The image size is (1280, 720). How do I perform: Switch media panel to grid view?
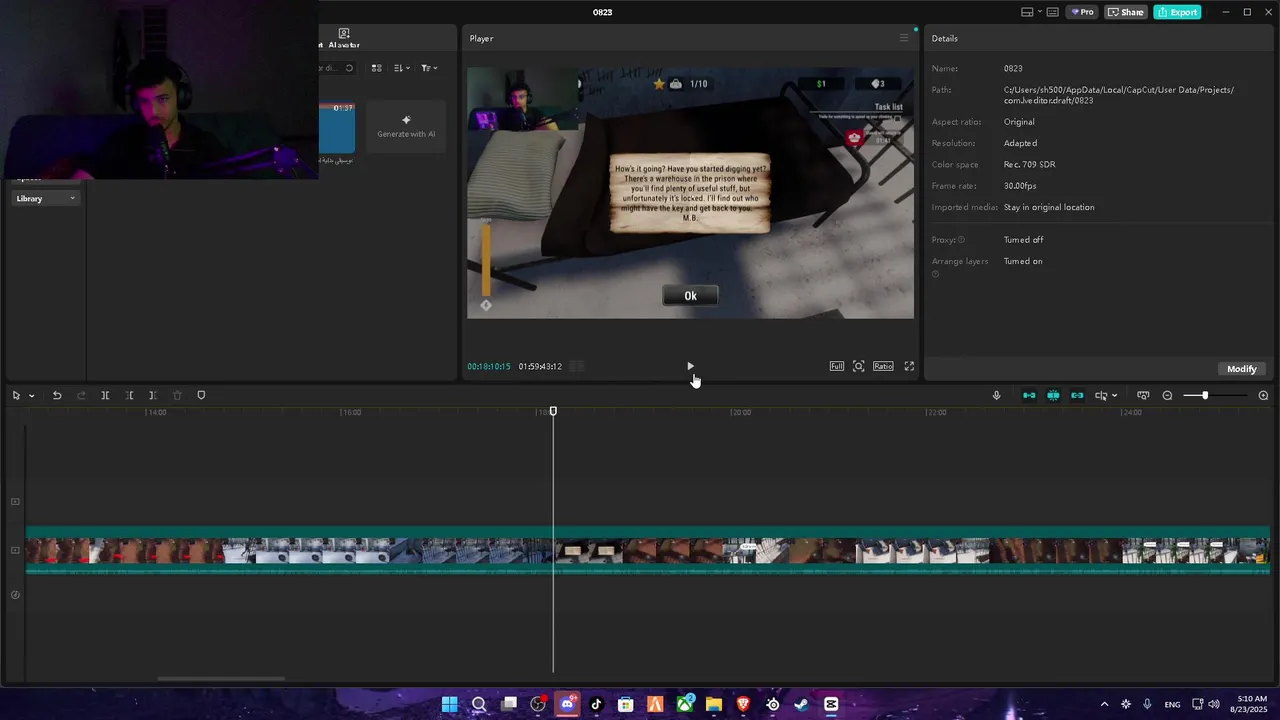(x=376, y=68)
